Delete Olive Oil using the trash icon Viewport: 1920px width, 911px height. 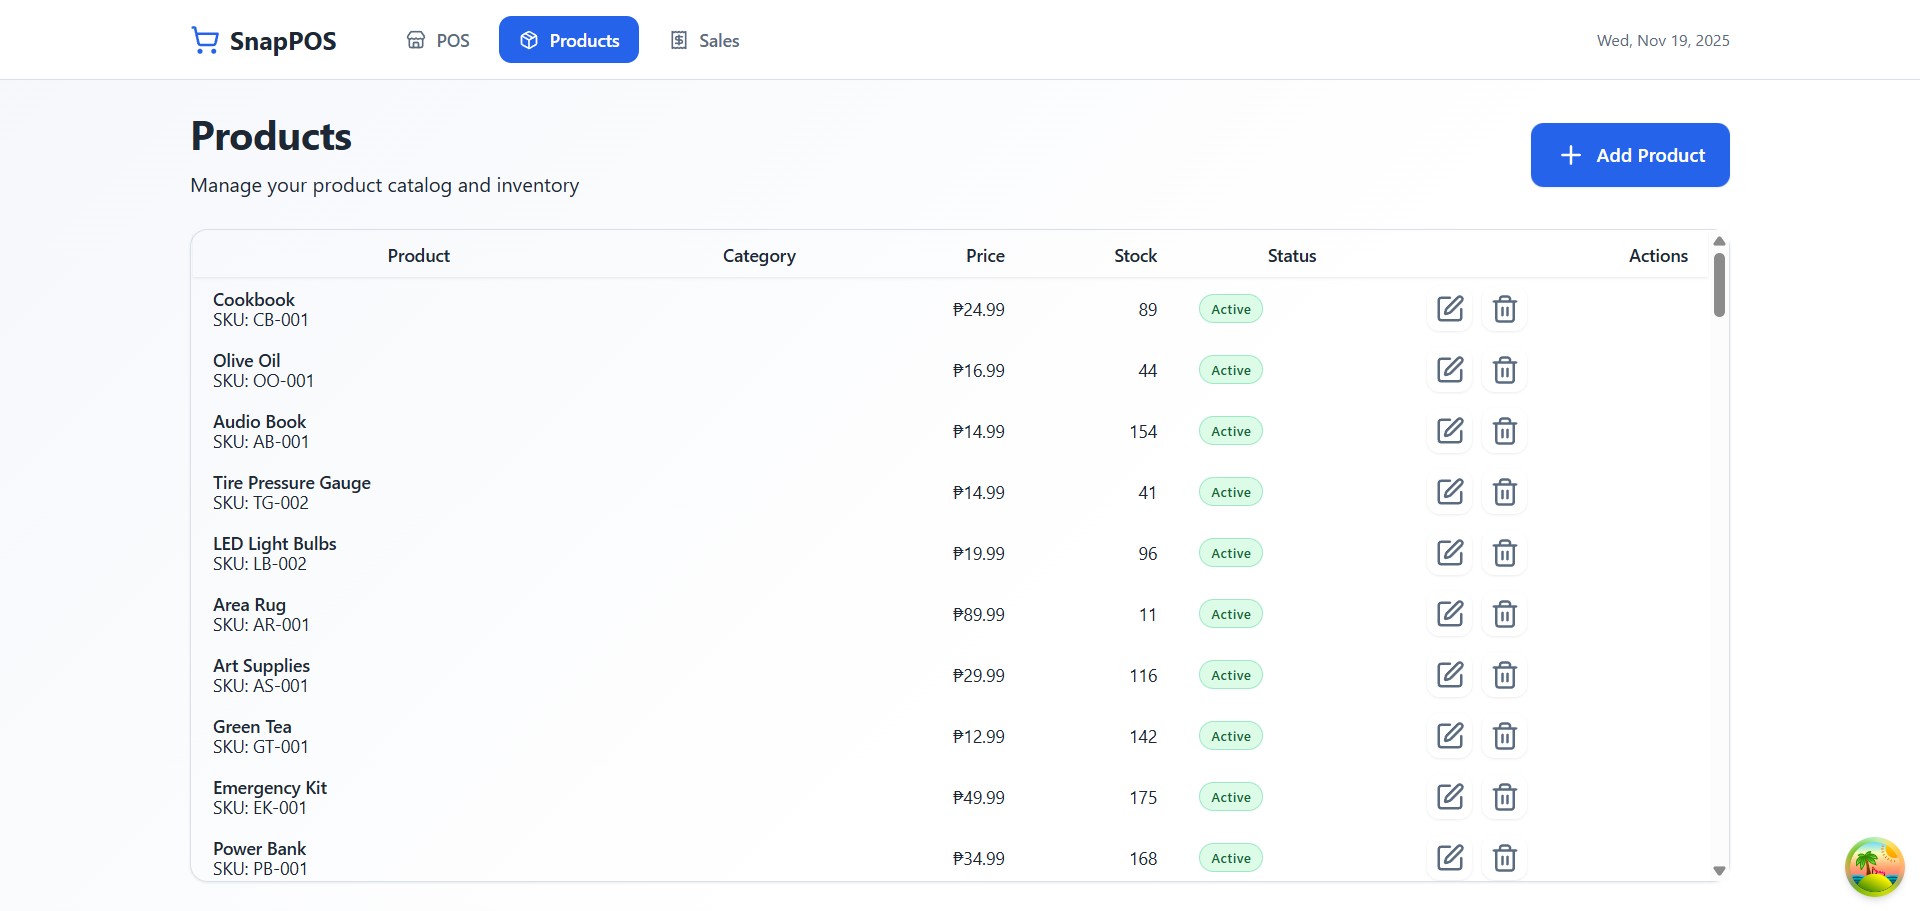coord(1505,370)
